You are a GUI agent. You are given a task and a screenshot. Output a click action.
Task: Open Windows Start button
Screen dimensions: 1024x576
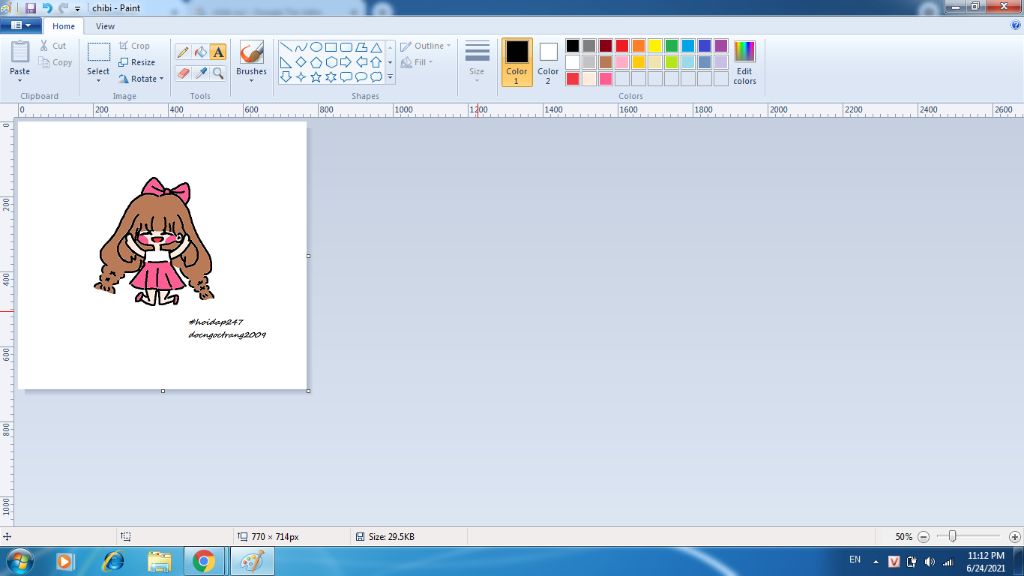(x=19, y=562)
